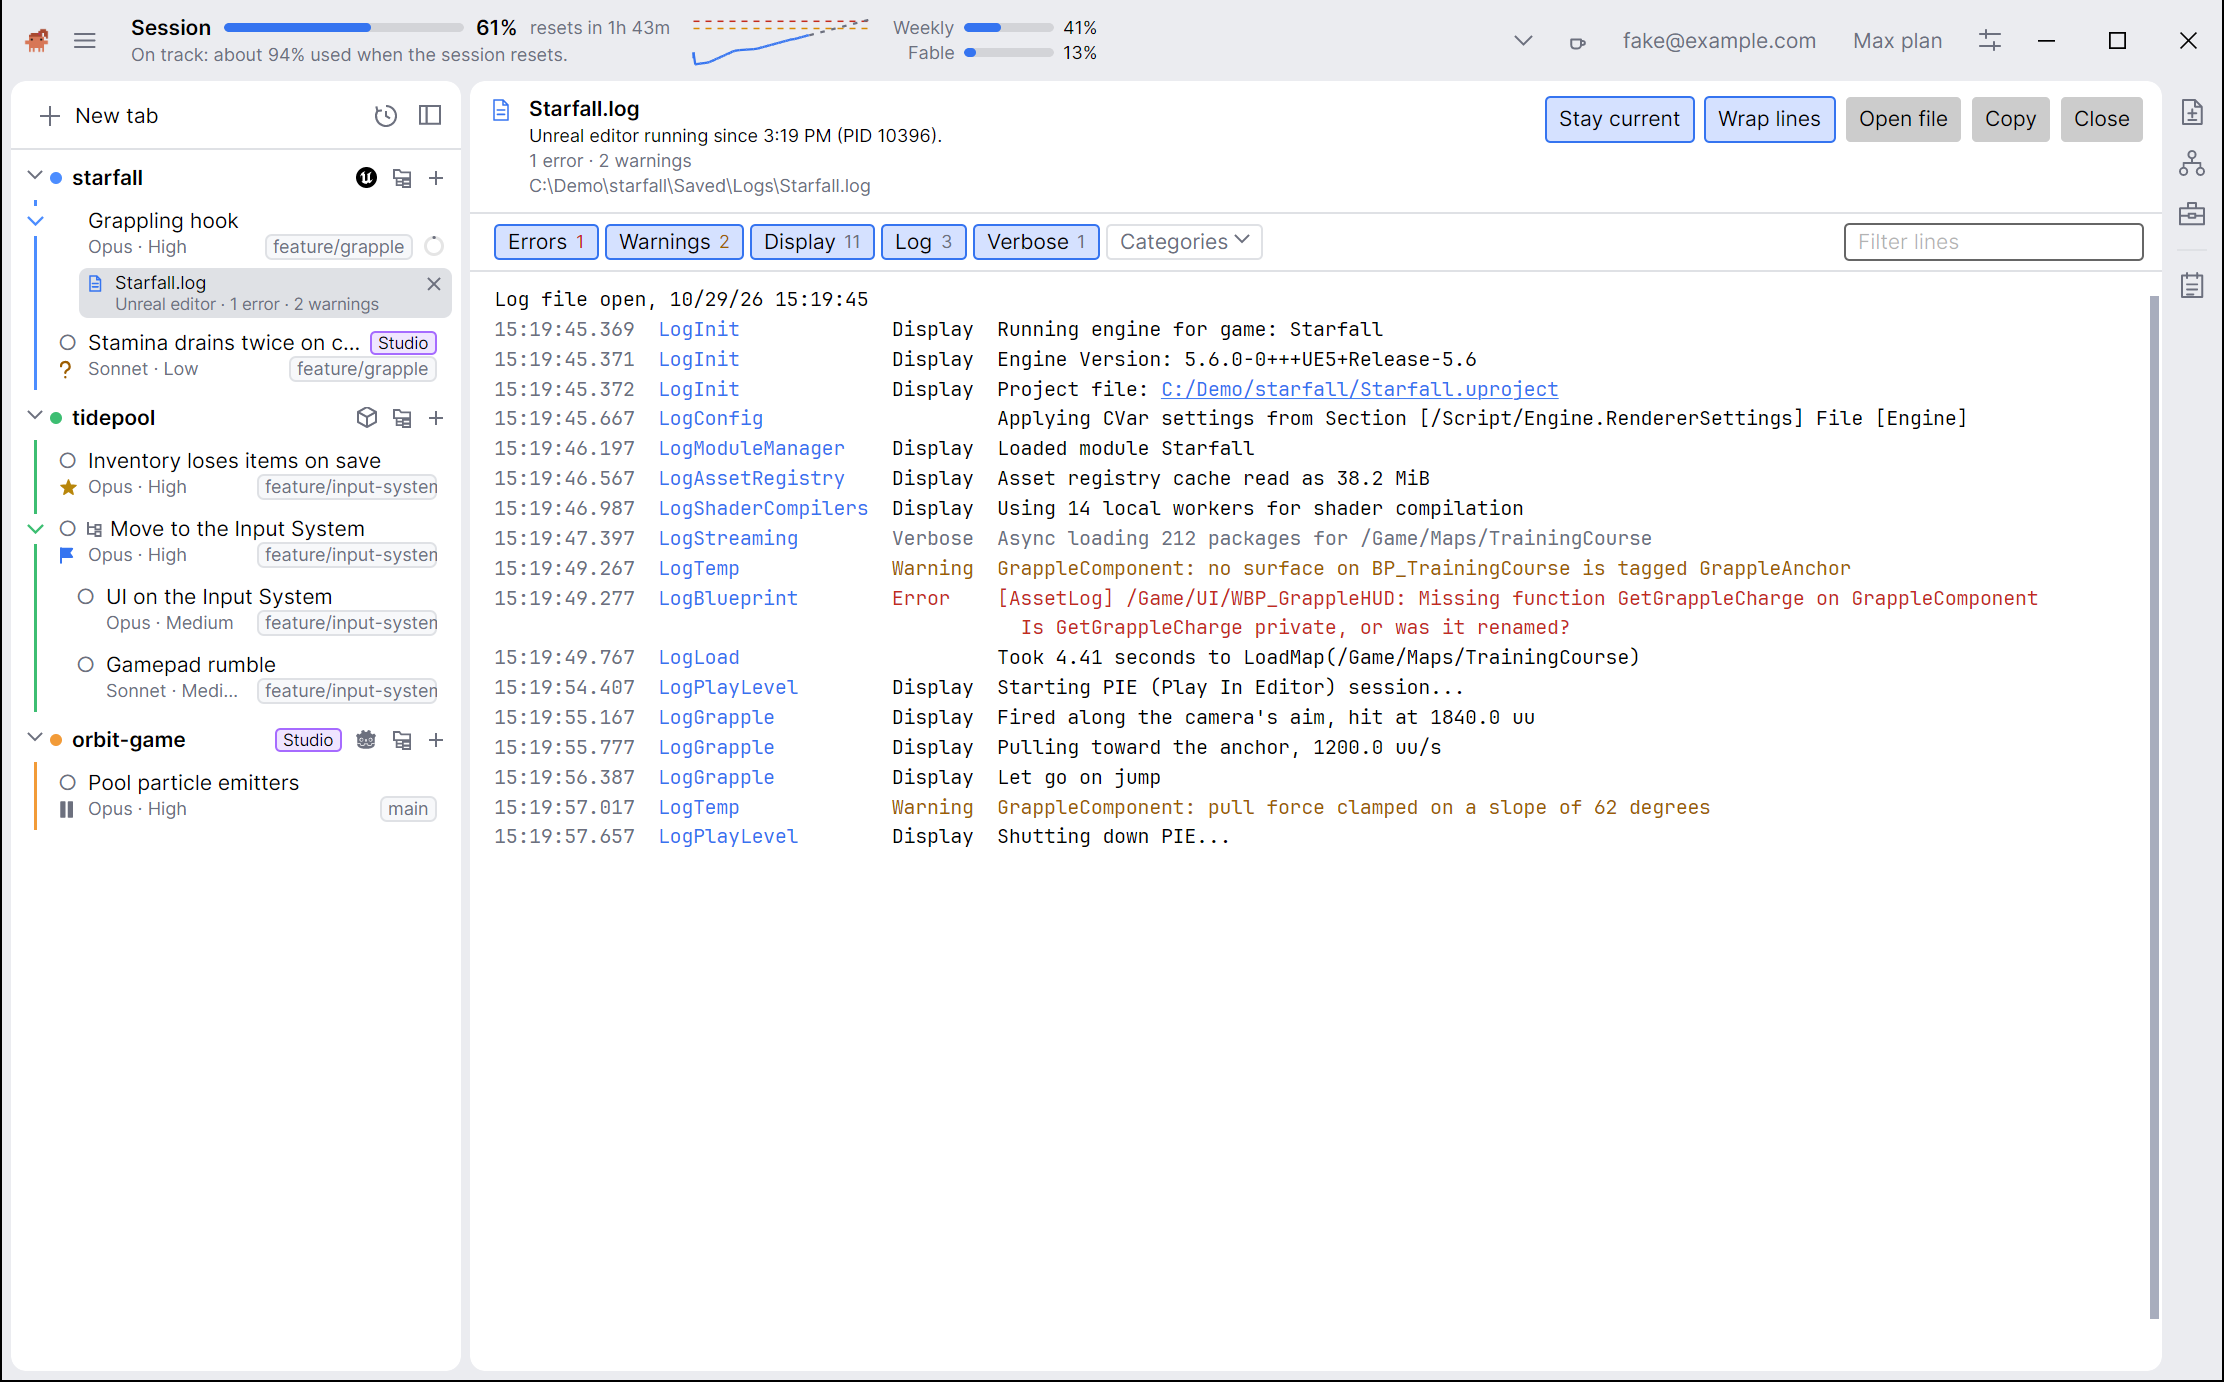Image resolution: width=2224 pixels, height=1382 pixels.
Task: Click the Close log button
Action: [2101, 119]
